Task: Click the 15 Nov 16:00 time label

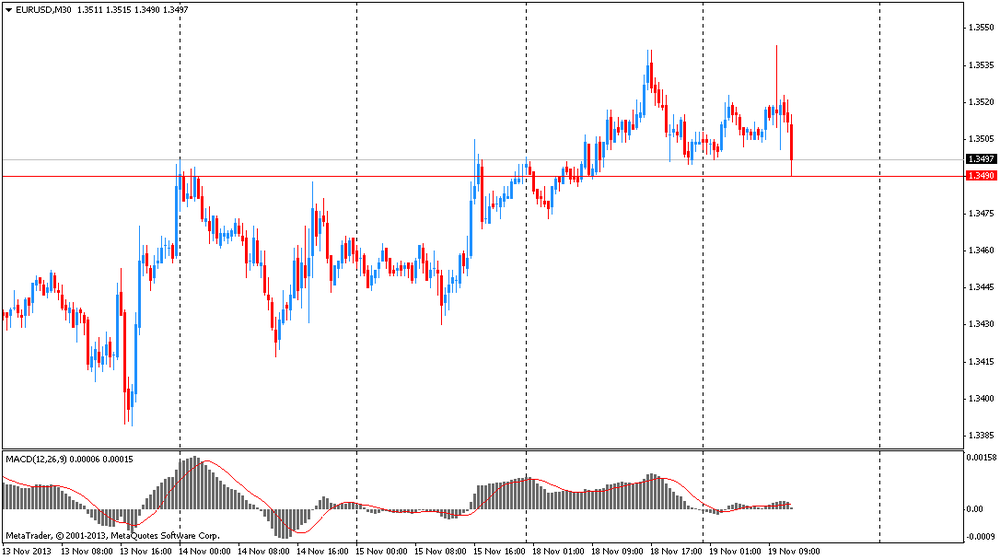Action: (500, 550)
